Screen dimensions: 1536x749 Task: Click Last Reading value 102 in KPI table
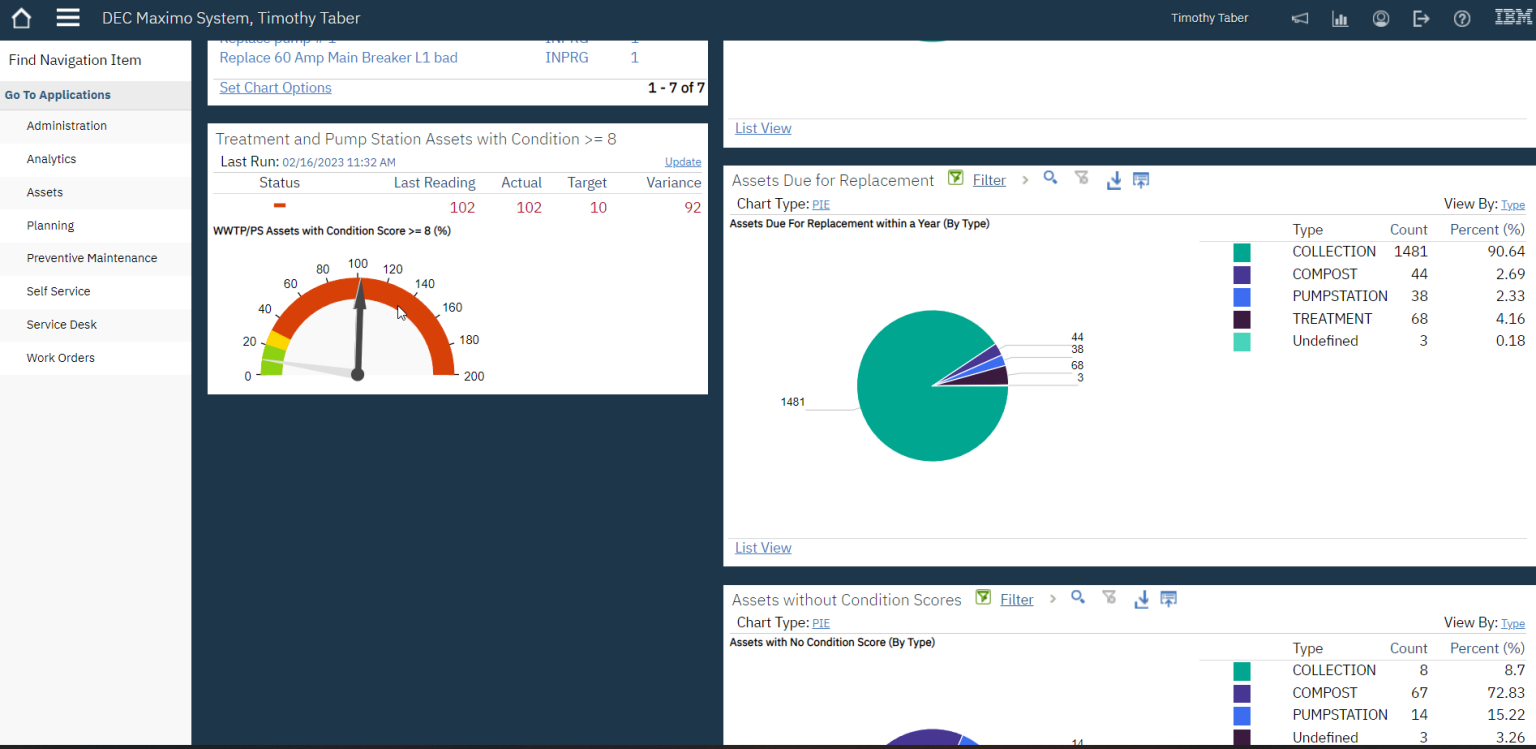[x=462, y=208]
